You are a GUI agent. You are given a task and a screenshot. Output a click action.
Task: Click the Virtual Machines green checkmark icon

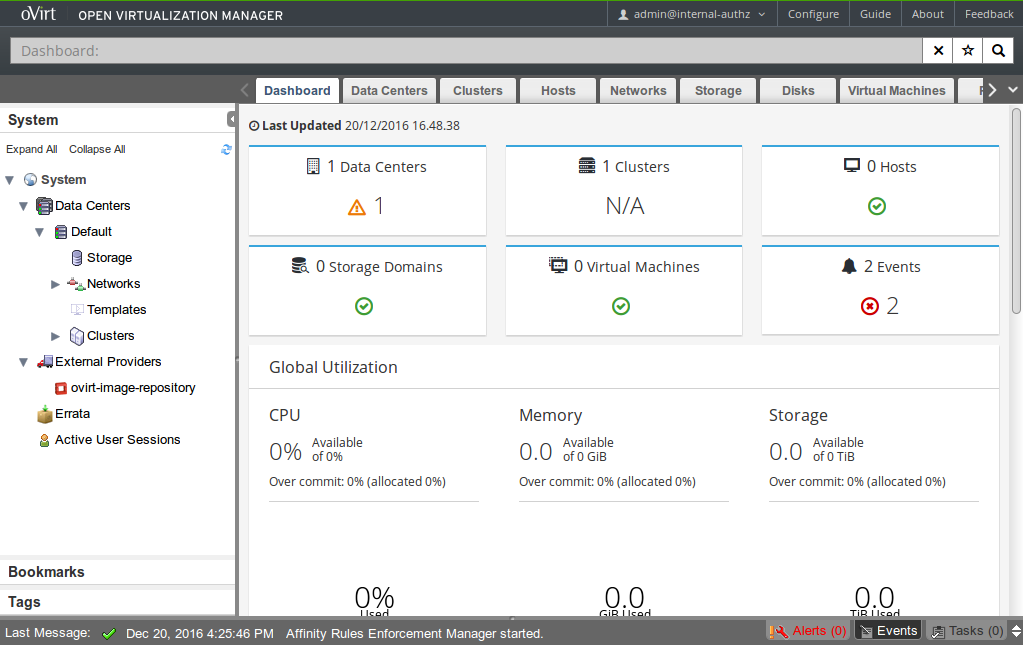pos(621,306)
